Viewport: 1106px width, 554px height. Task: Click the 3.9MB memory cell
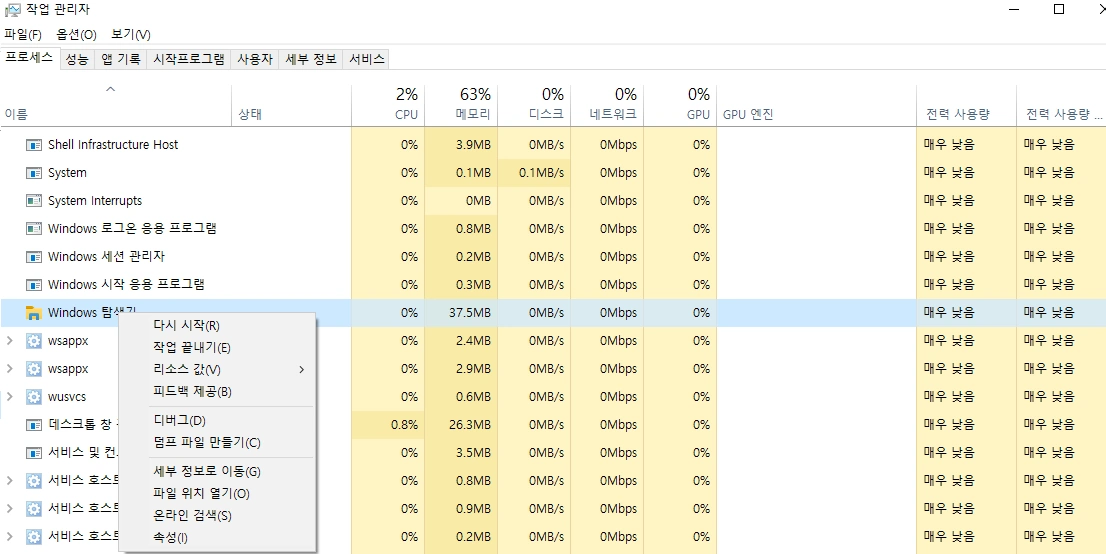tap(461, 145)
